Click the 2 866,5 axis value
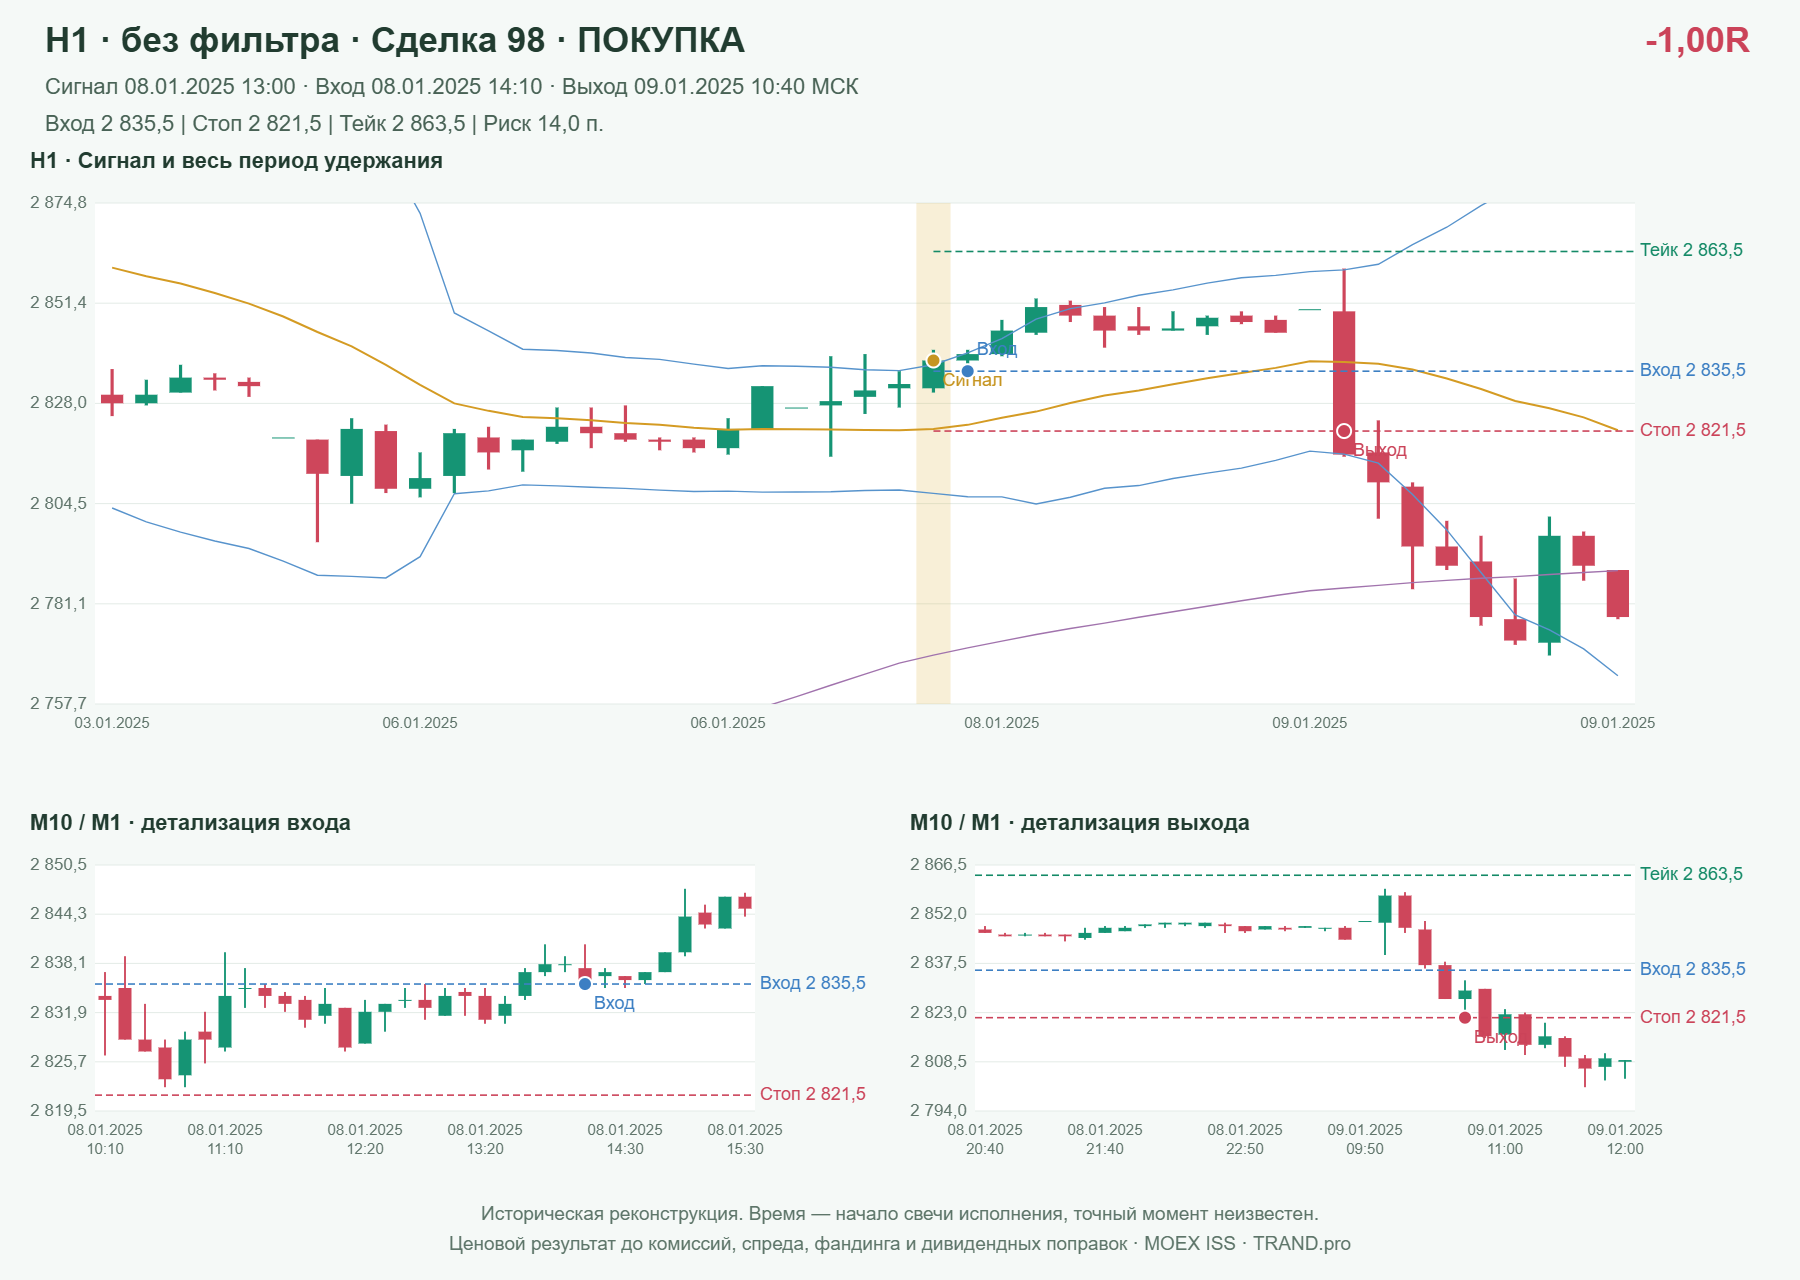Screen dimensions: 1800x1280 pos(938,865)
